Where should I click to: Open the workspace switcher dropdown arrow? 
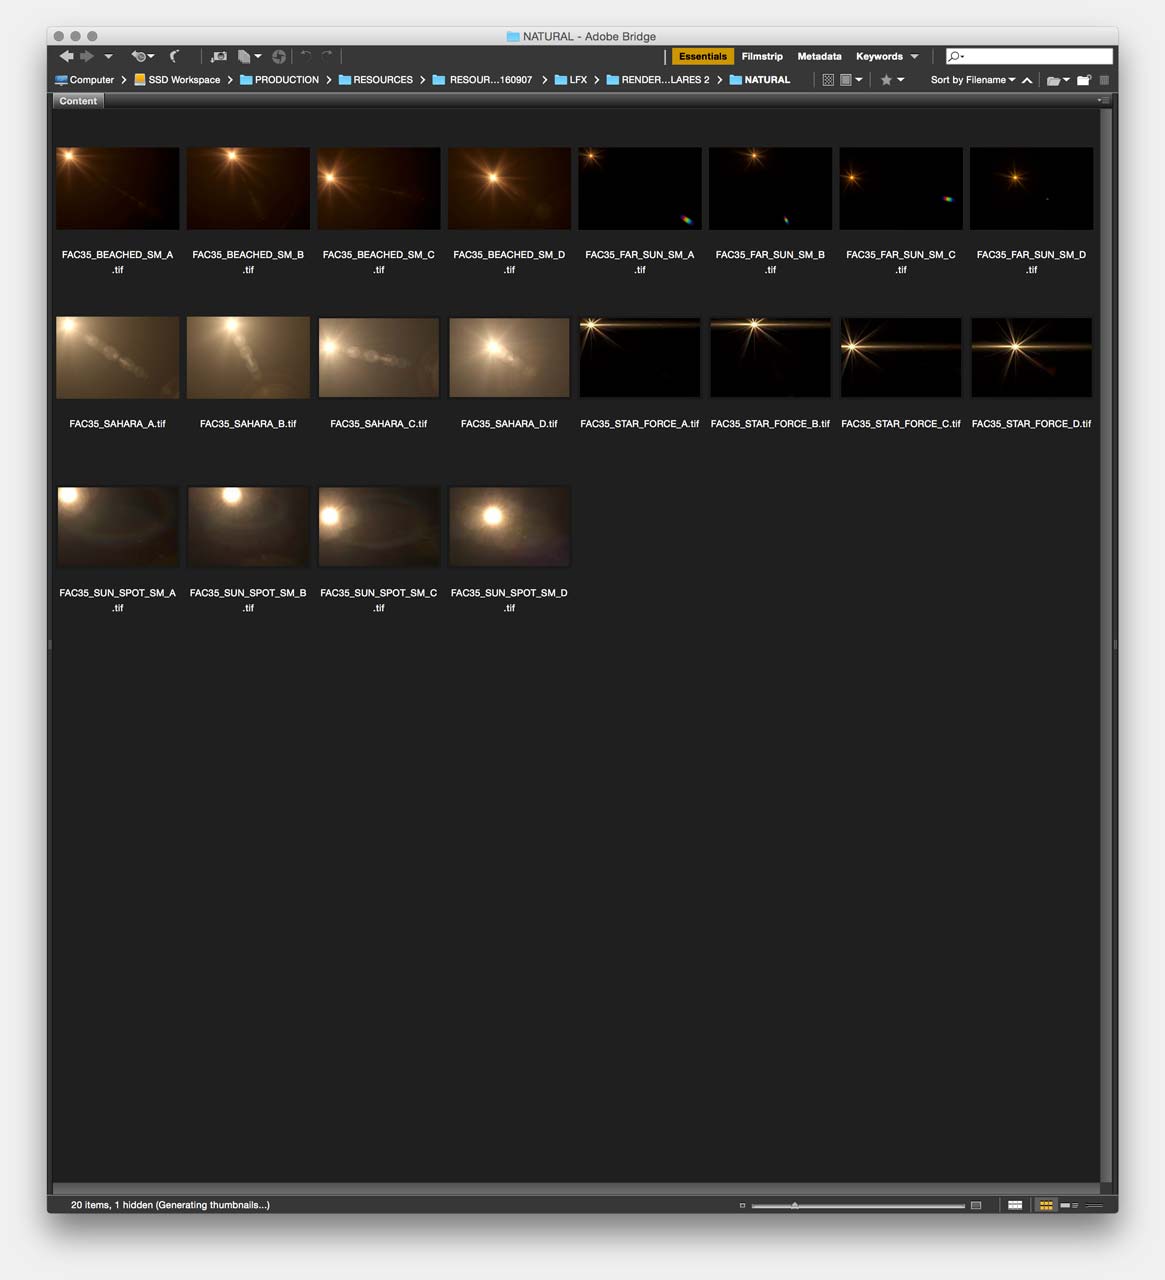coord(914,57)
